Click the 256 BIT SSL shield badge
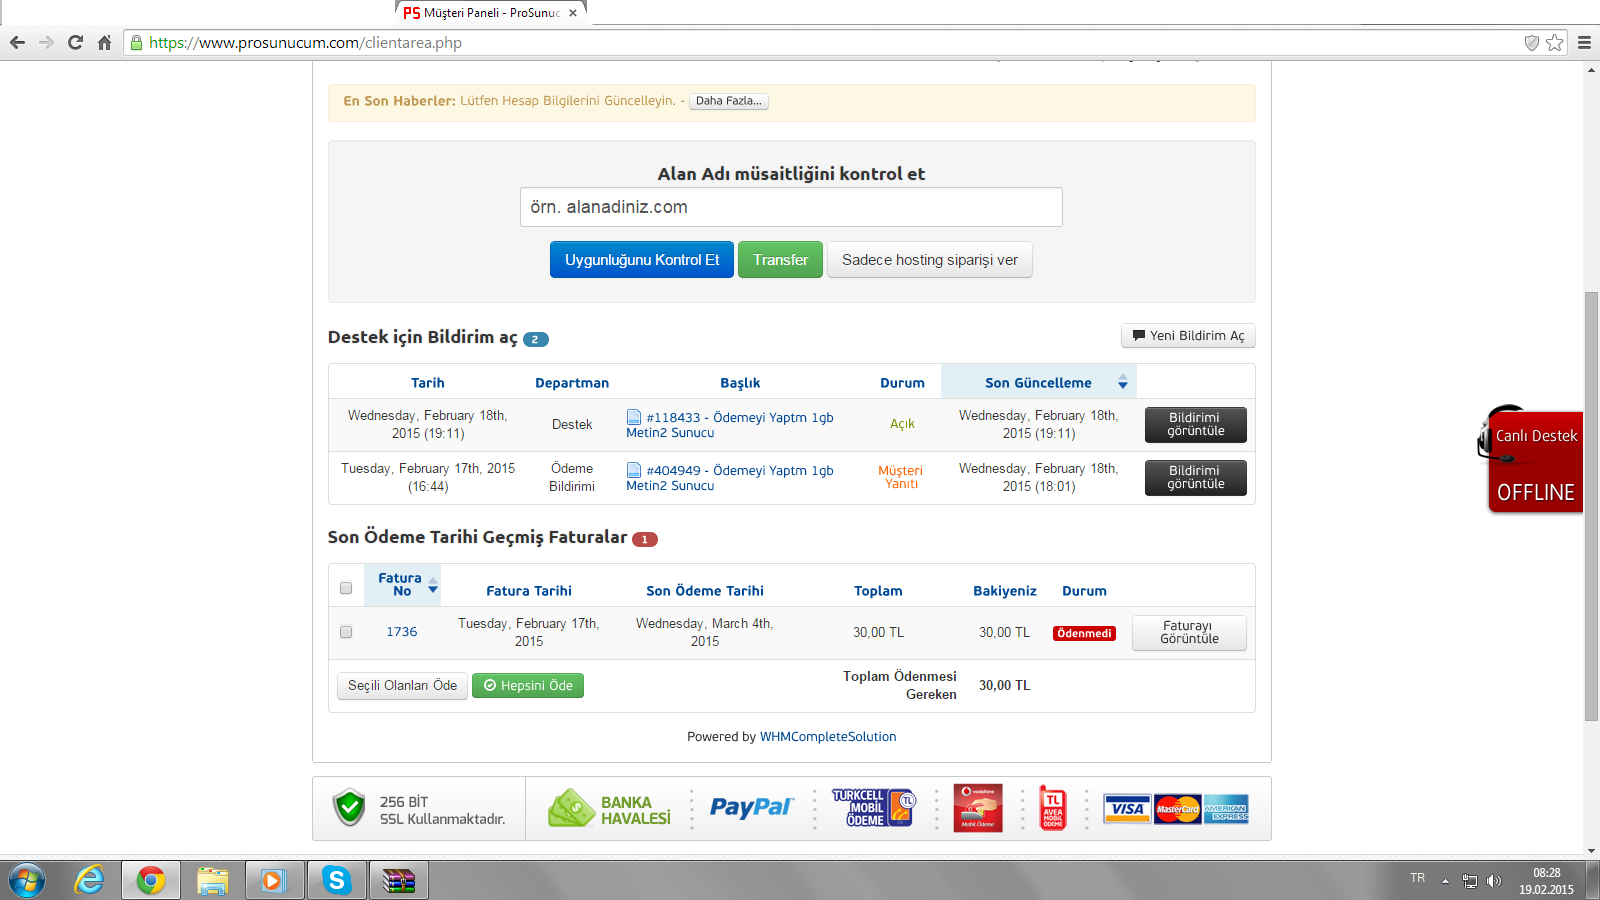The width and height of the screenshot is (1600, 900). (x=349, y=808)
